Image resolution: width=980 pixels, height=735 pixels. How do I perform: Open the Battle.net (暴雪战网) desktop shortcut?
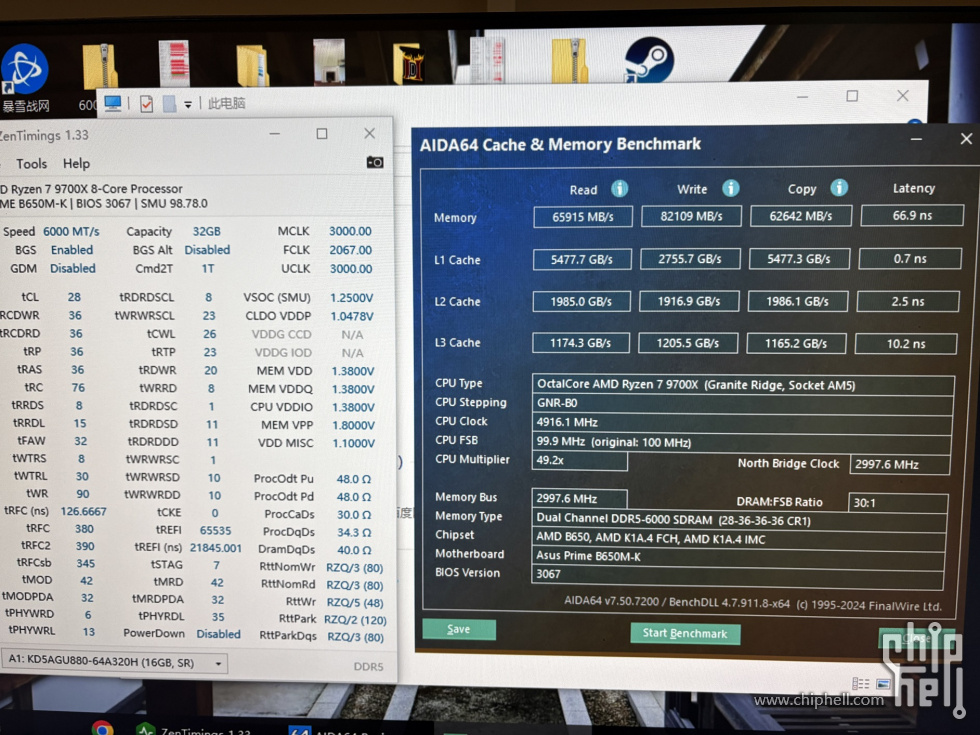(x=25, y=69)
